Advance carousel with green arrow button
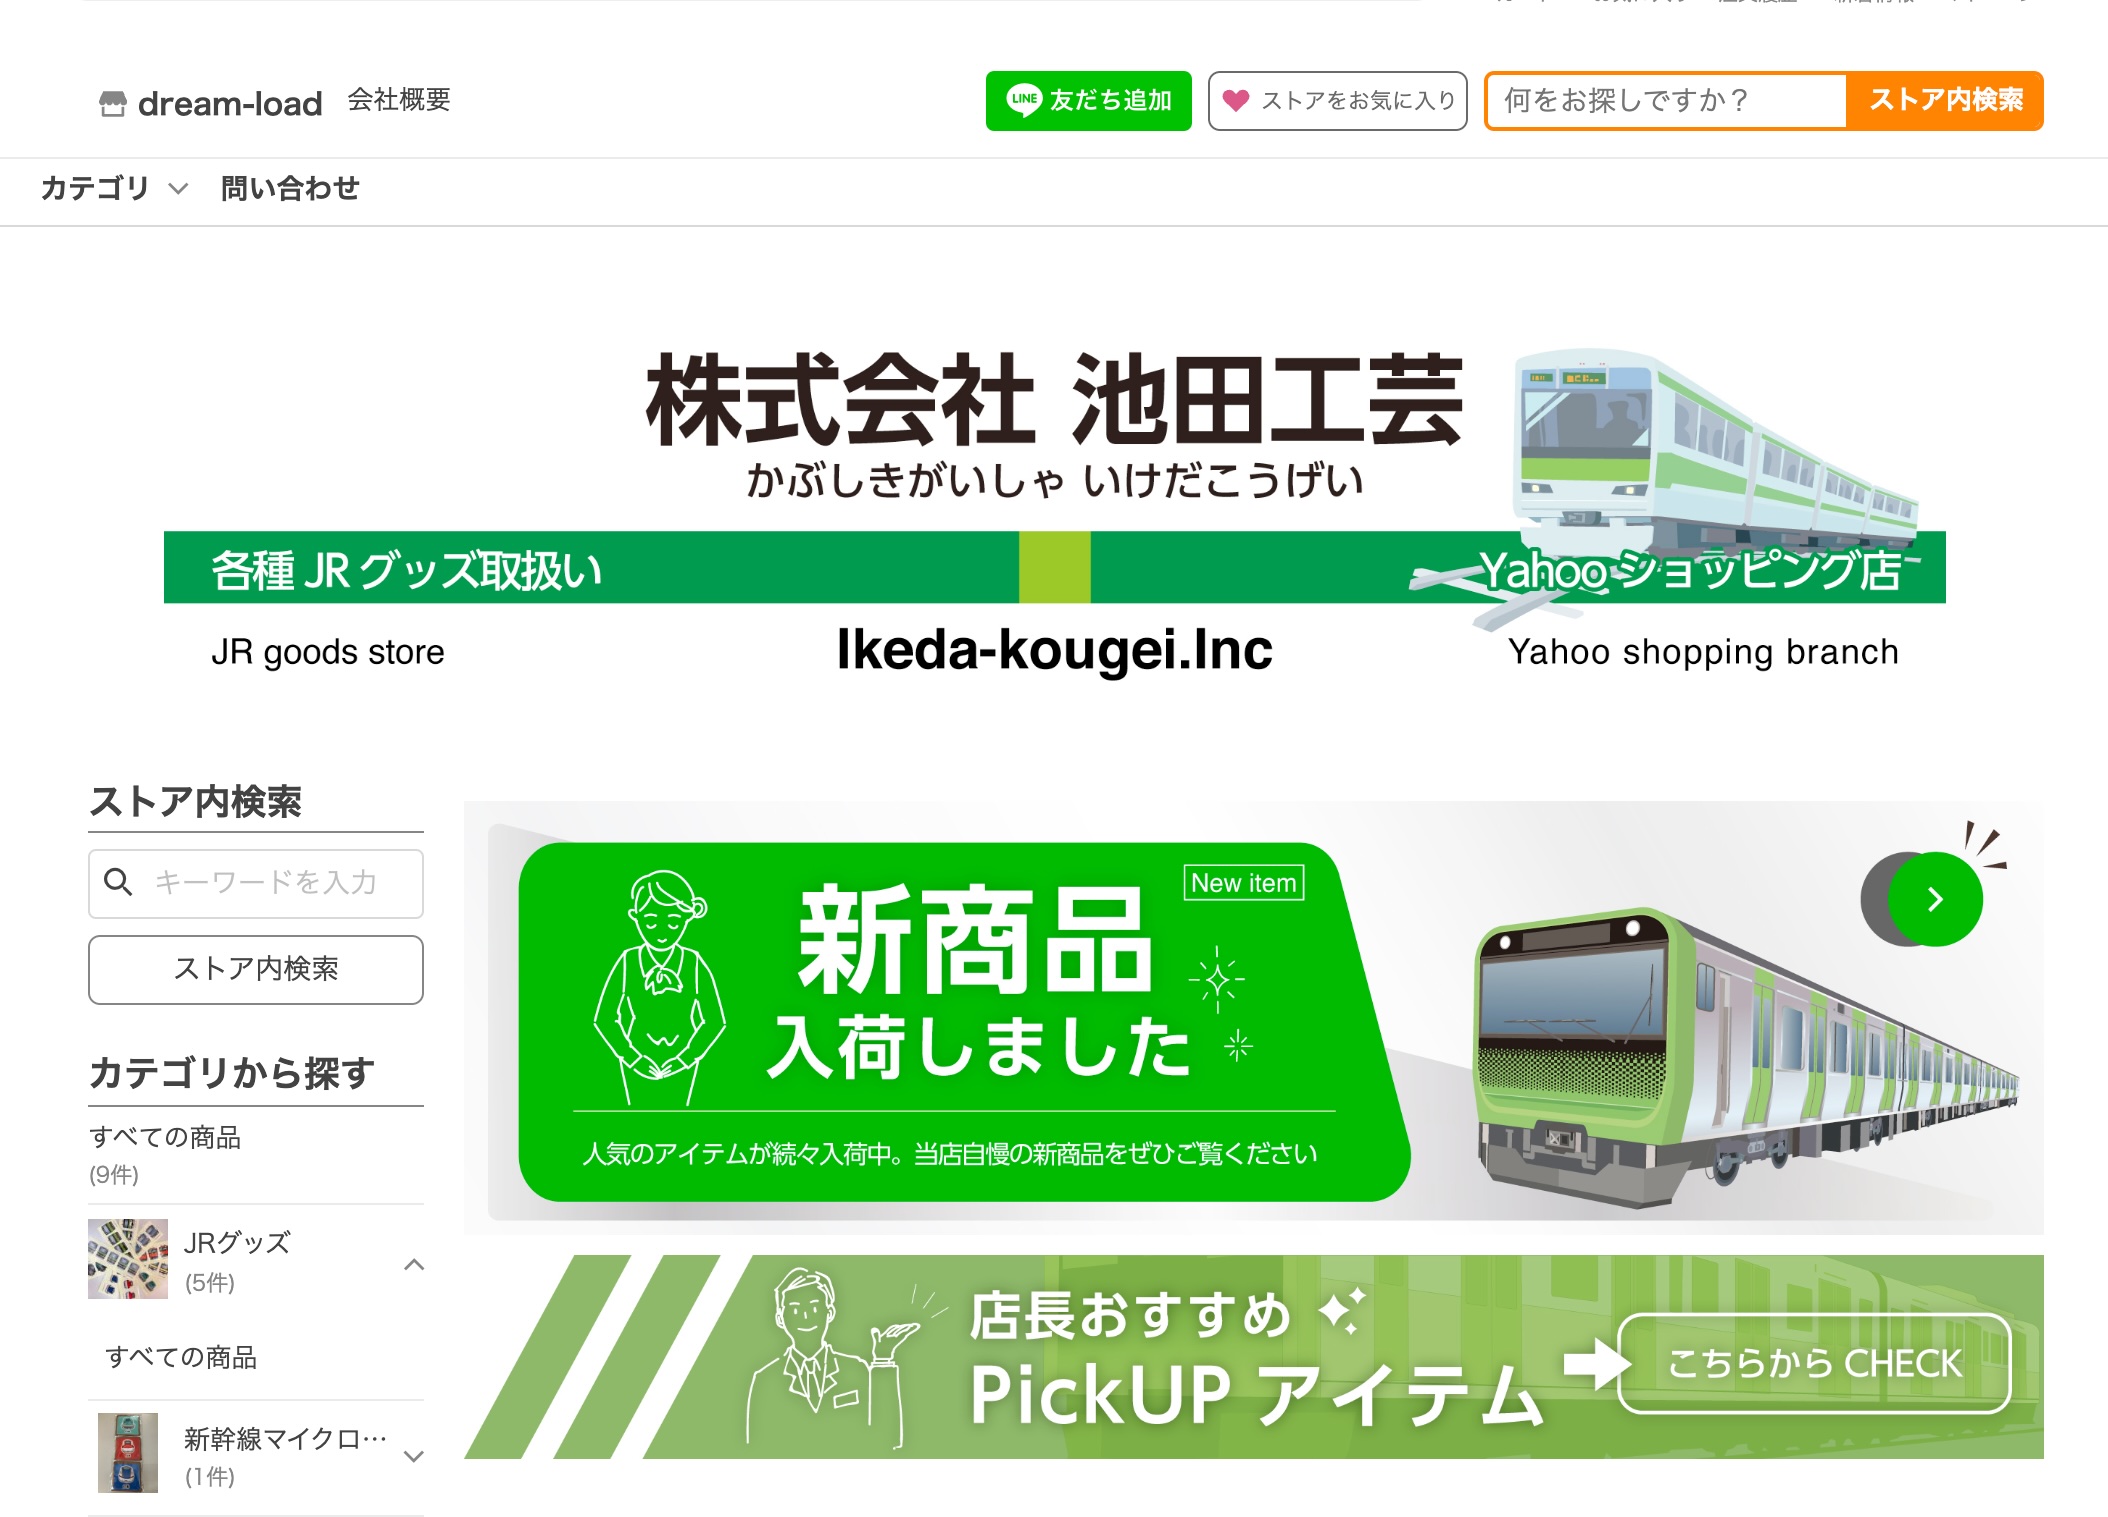The height and width of the screenshot is (1517, 2108). [1935, 899]
